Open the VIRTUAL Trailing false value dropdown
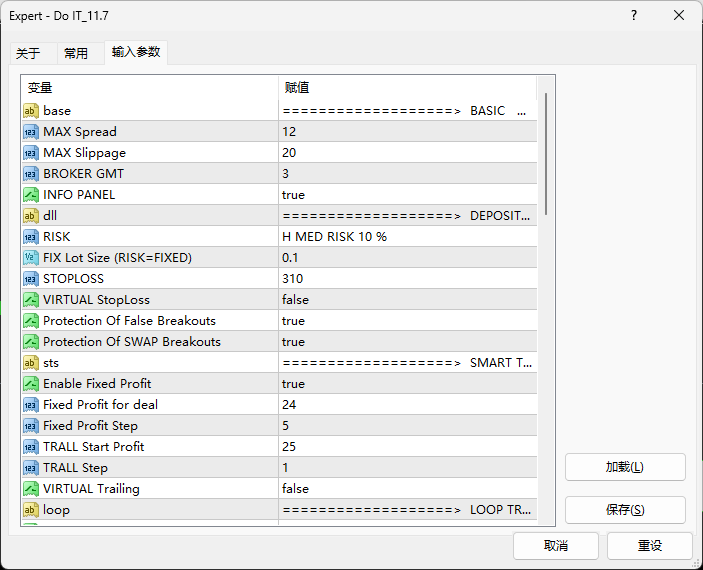Screen dimensions: 703x570 click(408, 489)
